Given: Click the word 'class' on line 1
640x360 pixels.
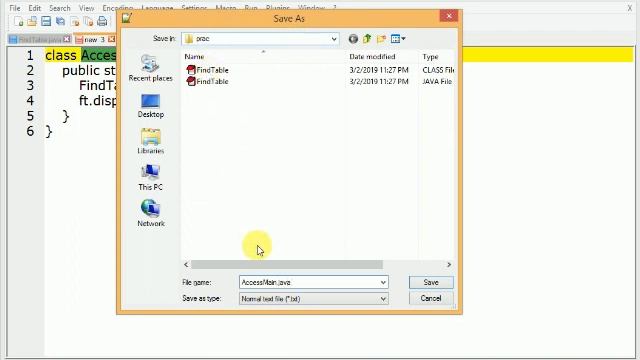Looking at the screenshot, I should [x=61, y=55].
